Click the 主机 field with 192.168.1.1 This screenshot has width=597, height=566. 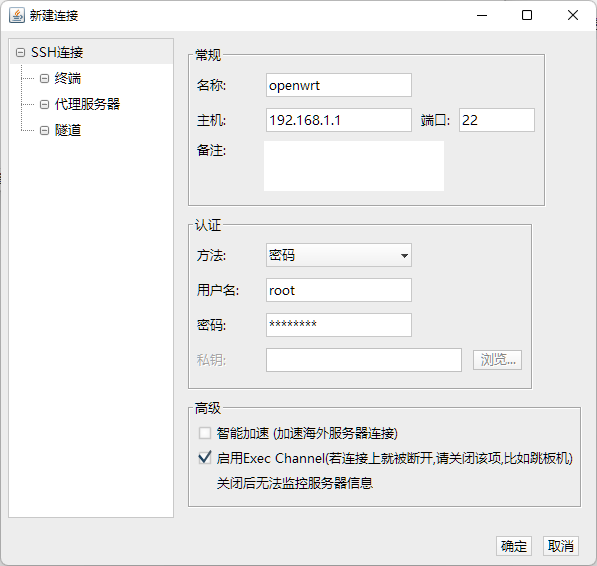click(x=338, y=120)
